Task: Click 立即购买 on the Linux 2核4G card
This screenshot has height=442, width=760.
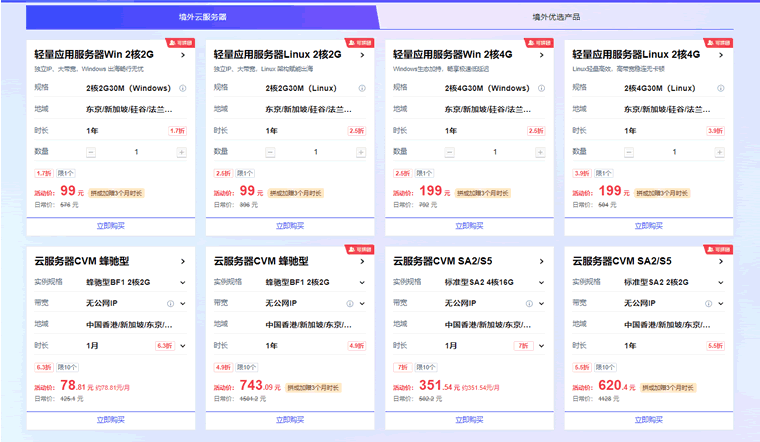Action: [x=649, y=226]
